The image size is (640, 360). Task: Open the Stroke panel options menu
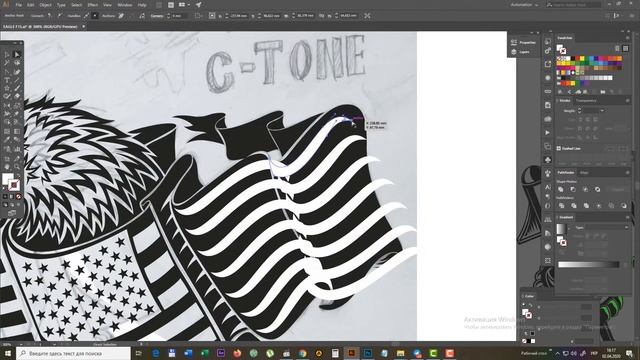pyautogui.click(x=628, y=100)
